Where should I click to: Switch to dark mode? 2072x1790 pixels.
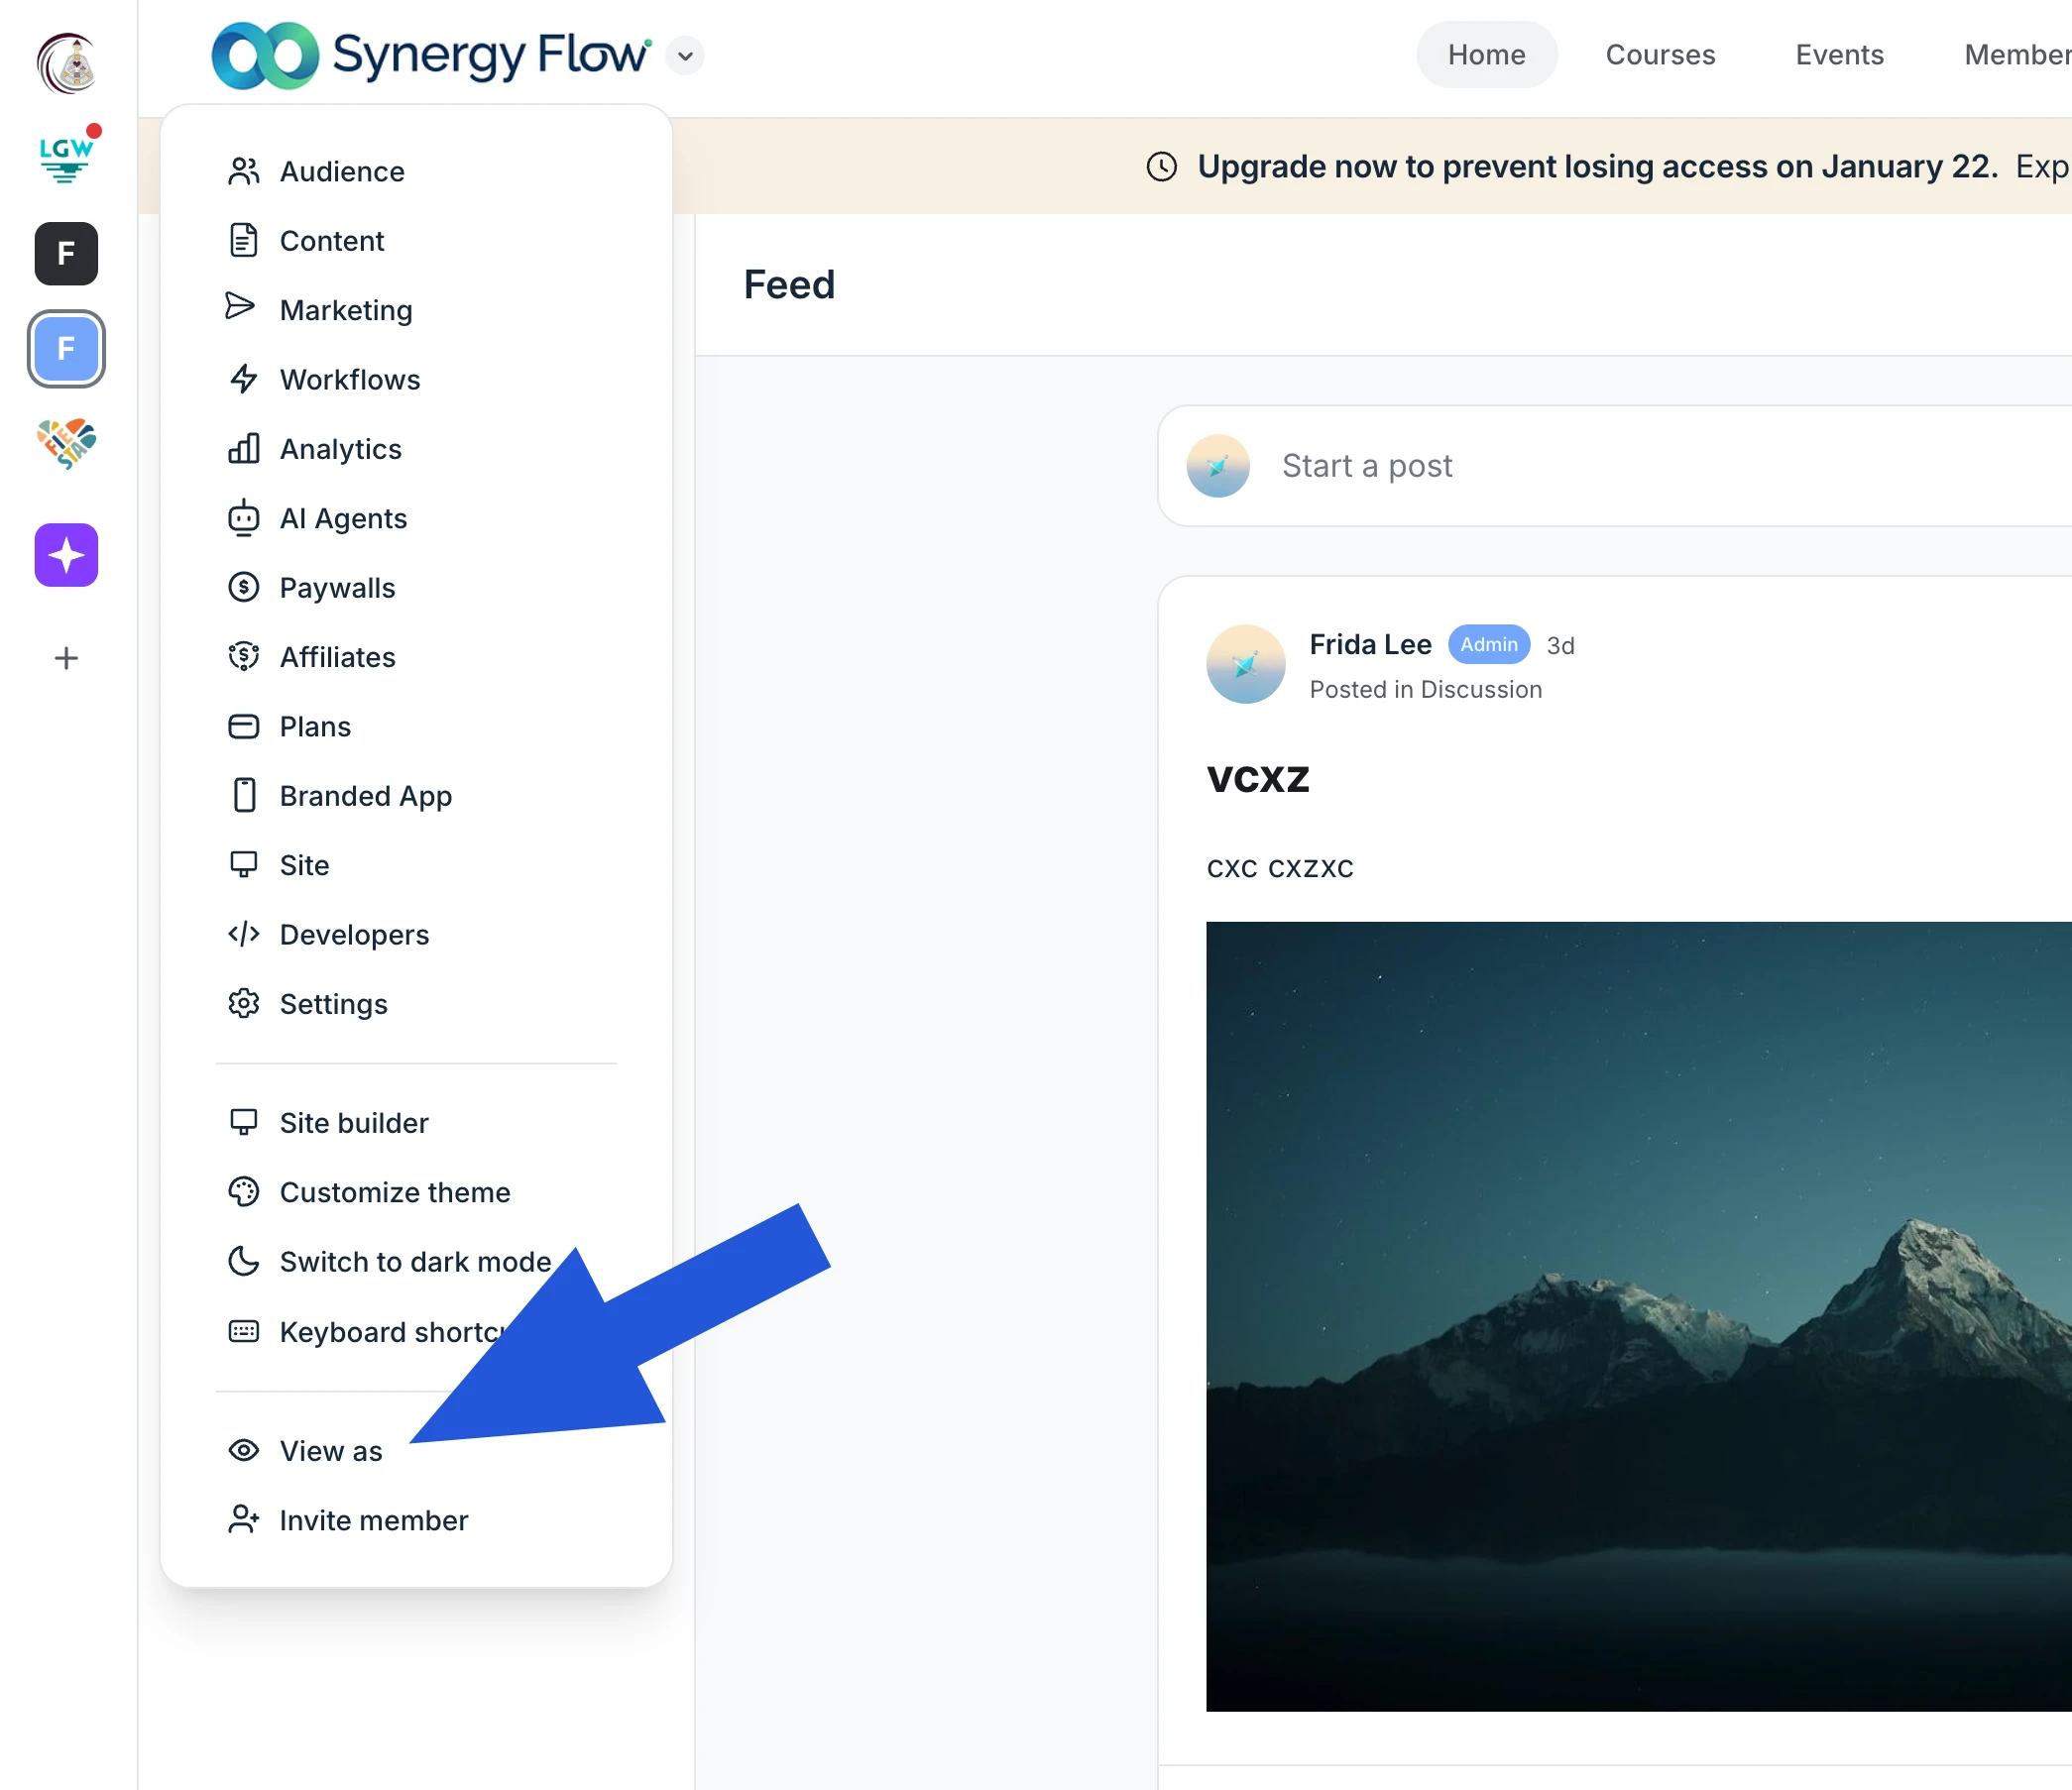point(414,1261)
